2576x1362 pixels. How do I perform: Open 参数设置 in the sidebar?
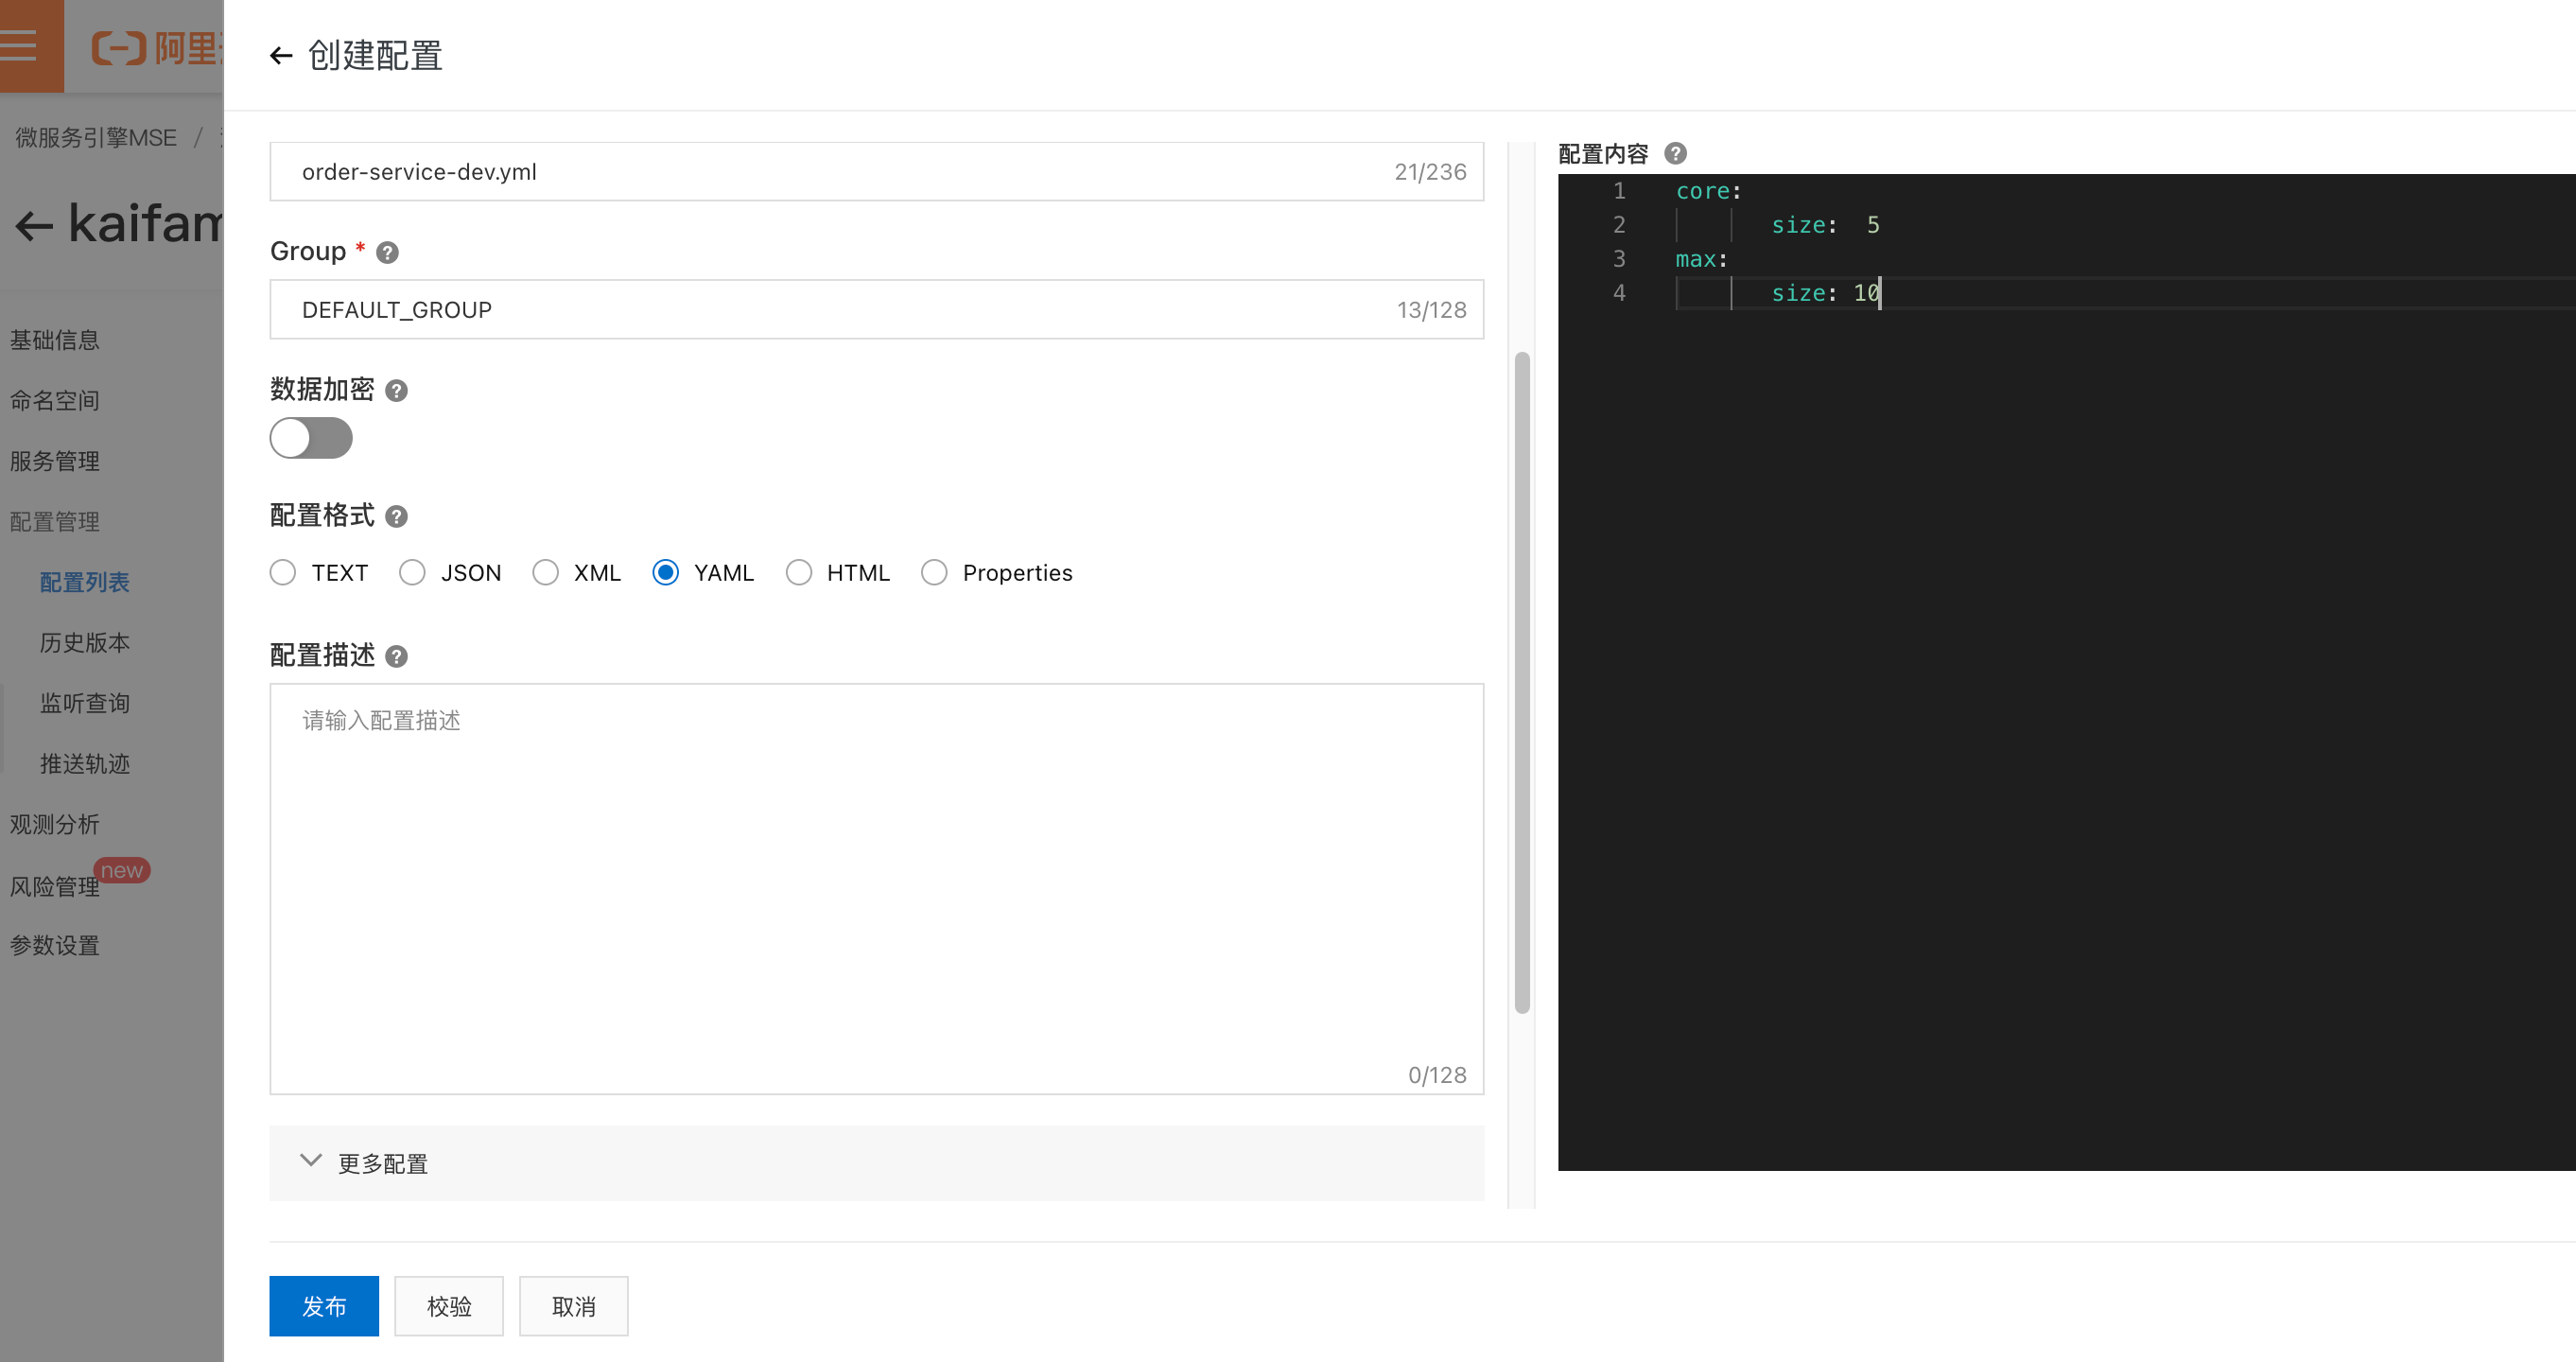coord(55,946)
